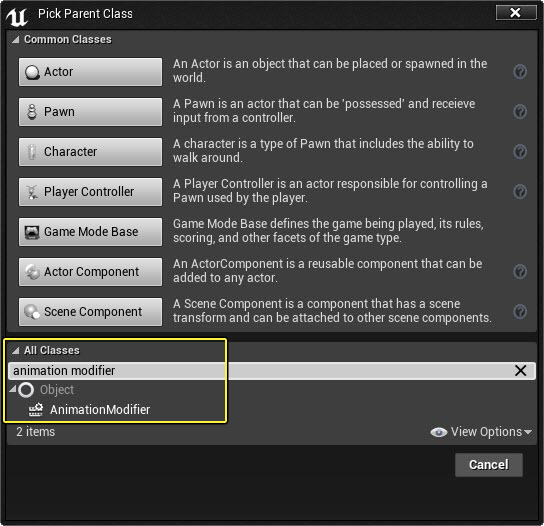This screenshot has width=544, height=526.
Task: Open help for the Actor class
Action: click(x=520, y=71)
